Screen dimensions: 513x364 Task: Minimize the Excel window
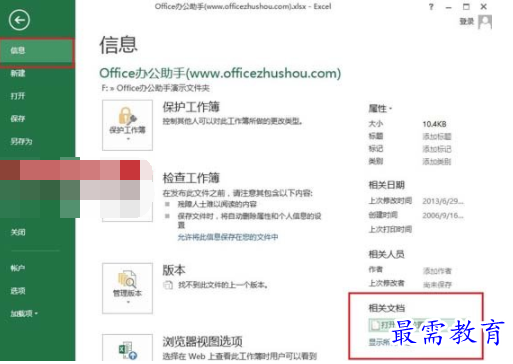[449, 7]
